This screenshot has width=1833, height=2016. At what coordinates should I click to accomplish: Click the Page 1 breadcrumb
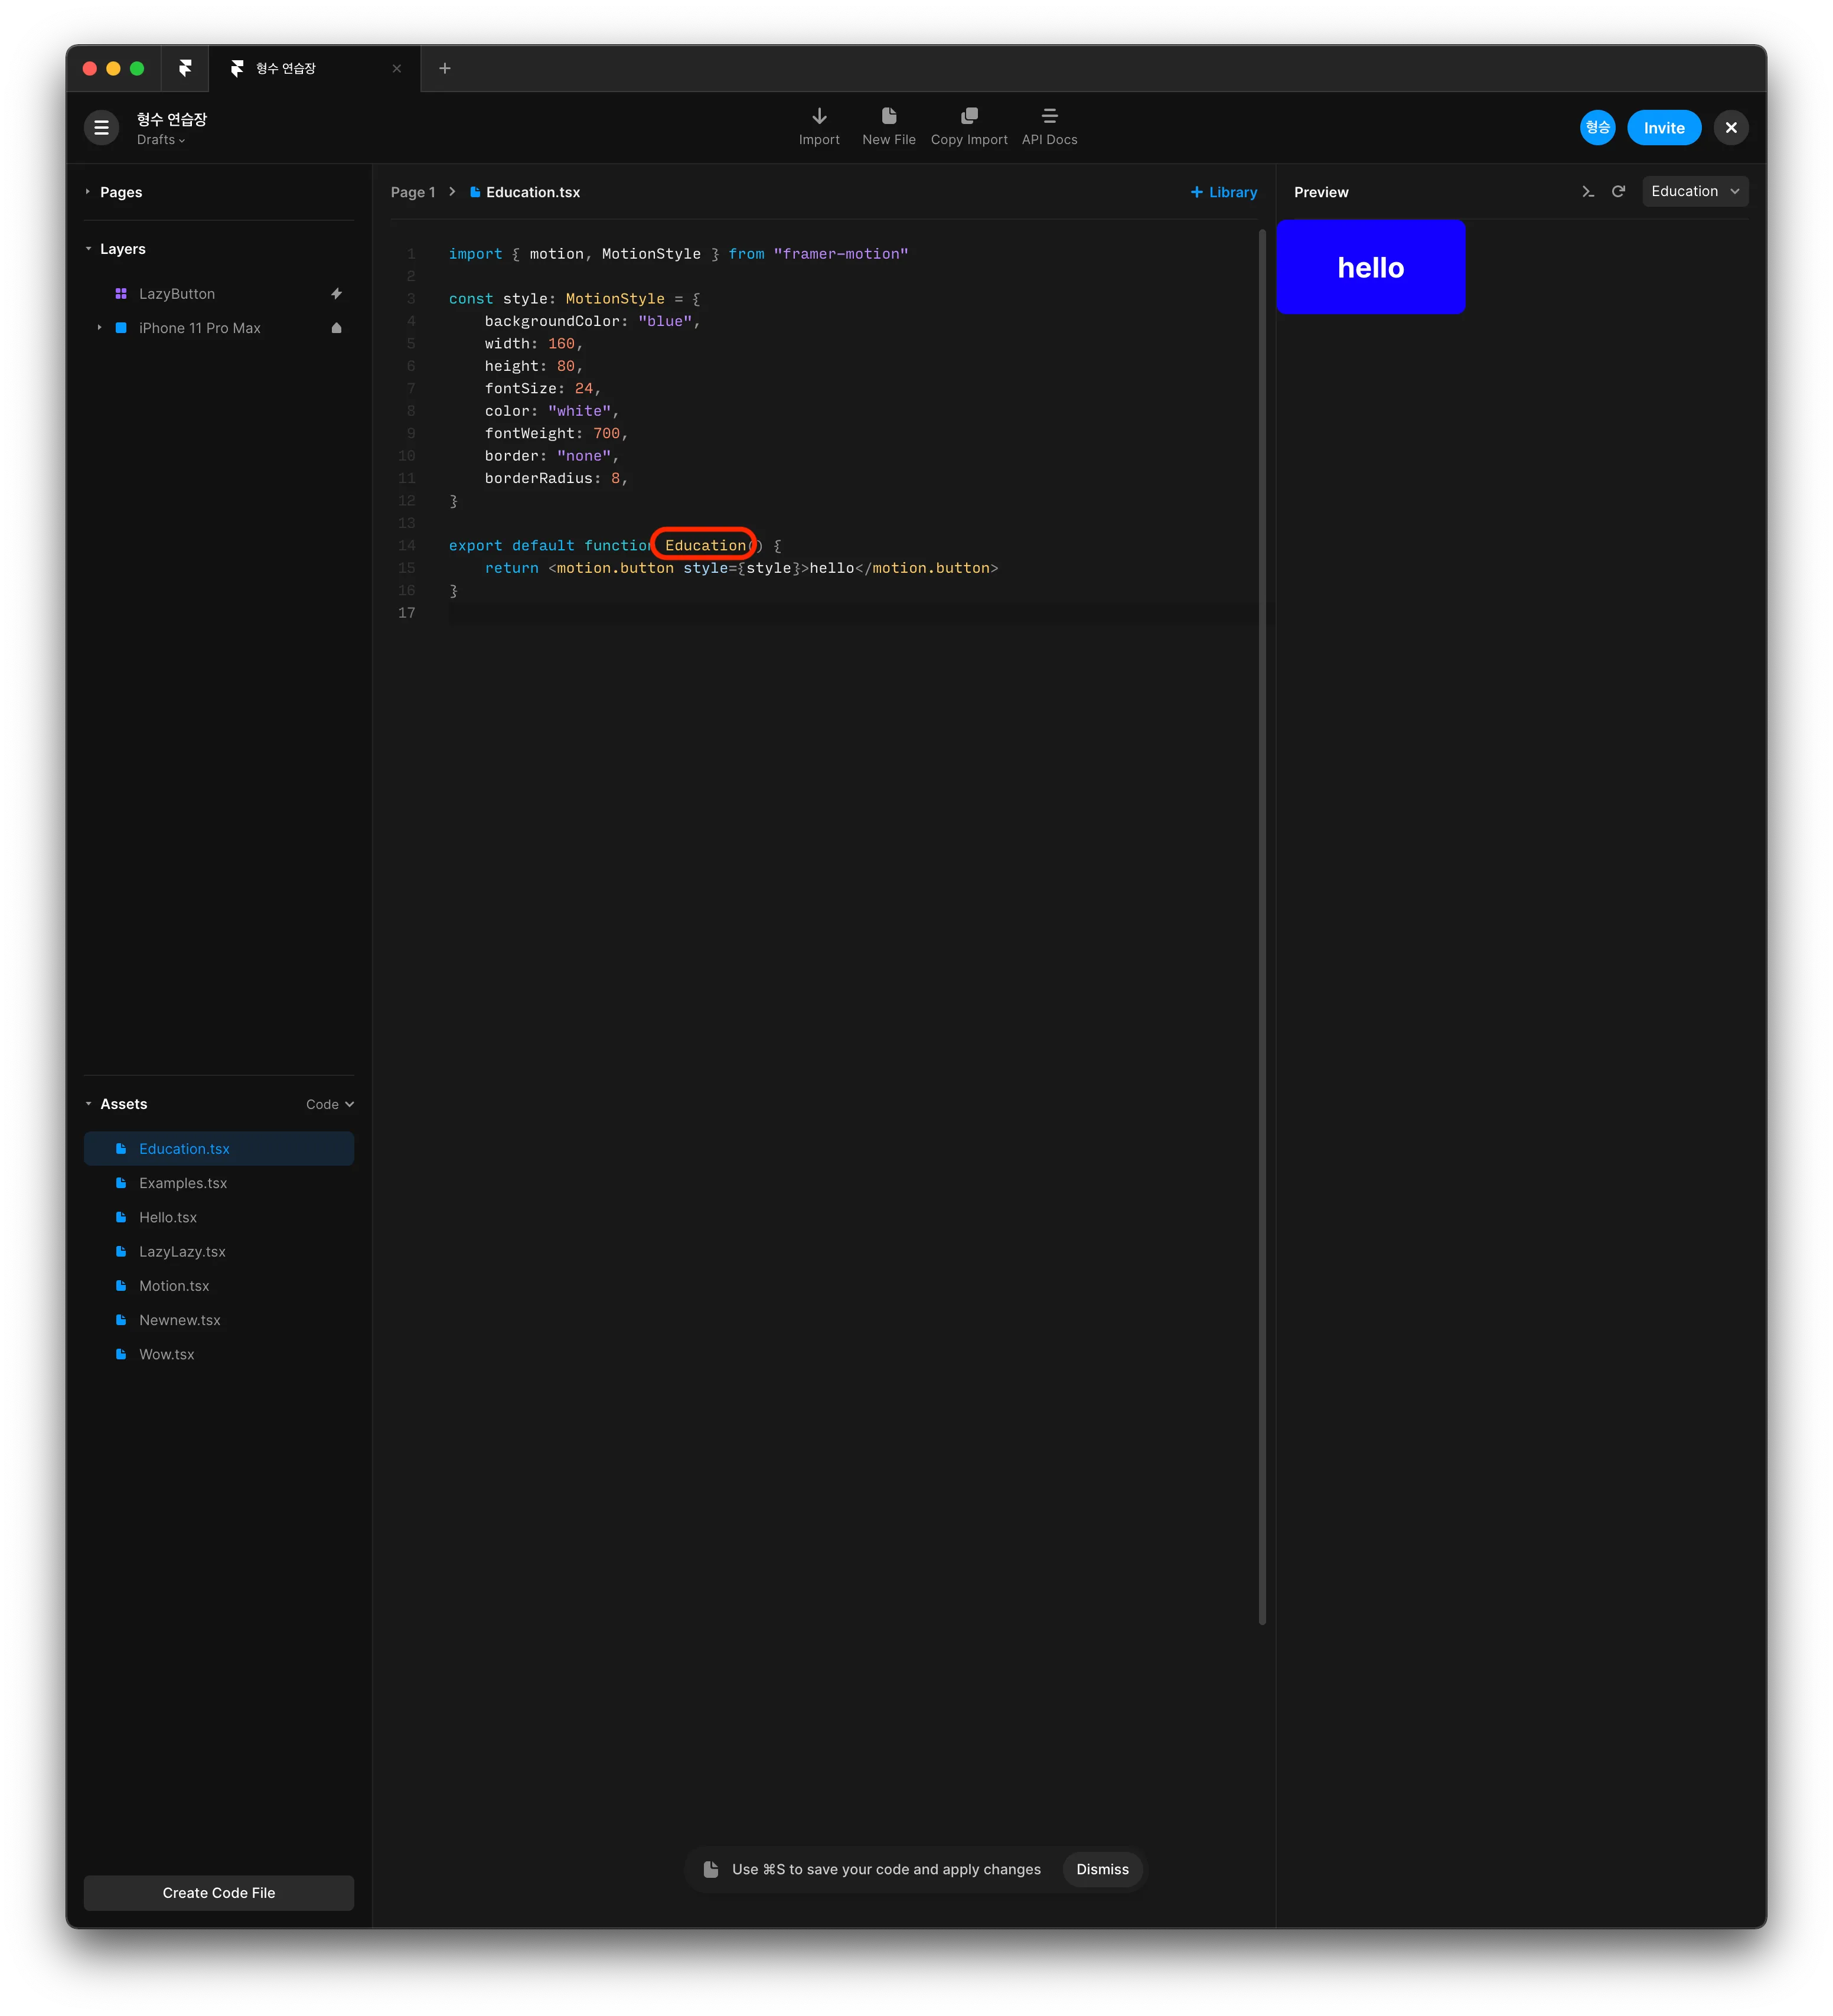tap(412, 192)
